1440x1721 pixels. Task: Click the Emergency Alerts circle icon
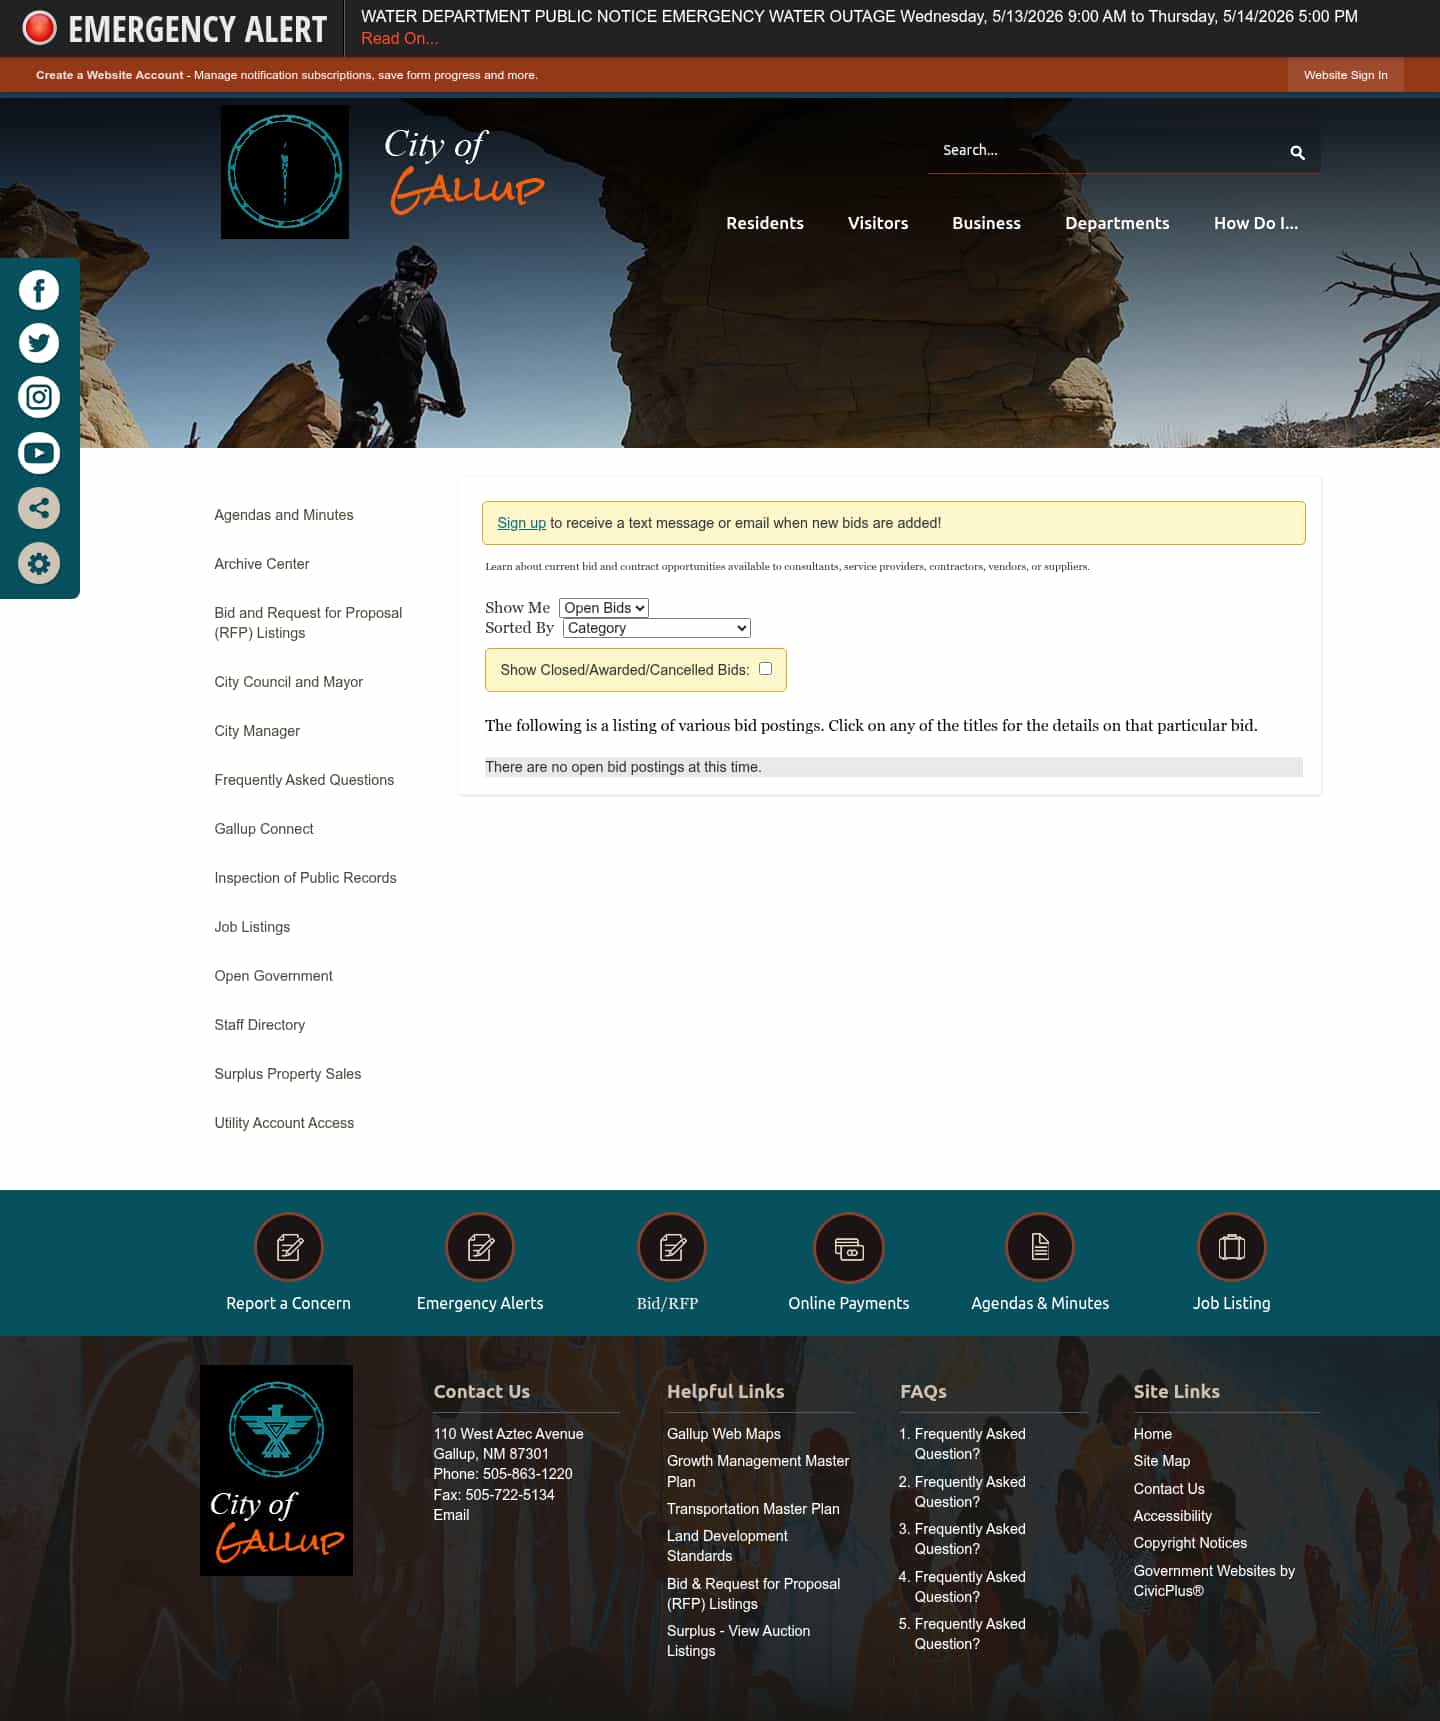pos(480,1247)
